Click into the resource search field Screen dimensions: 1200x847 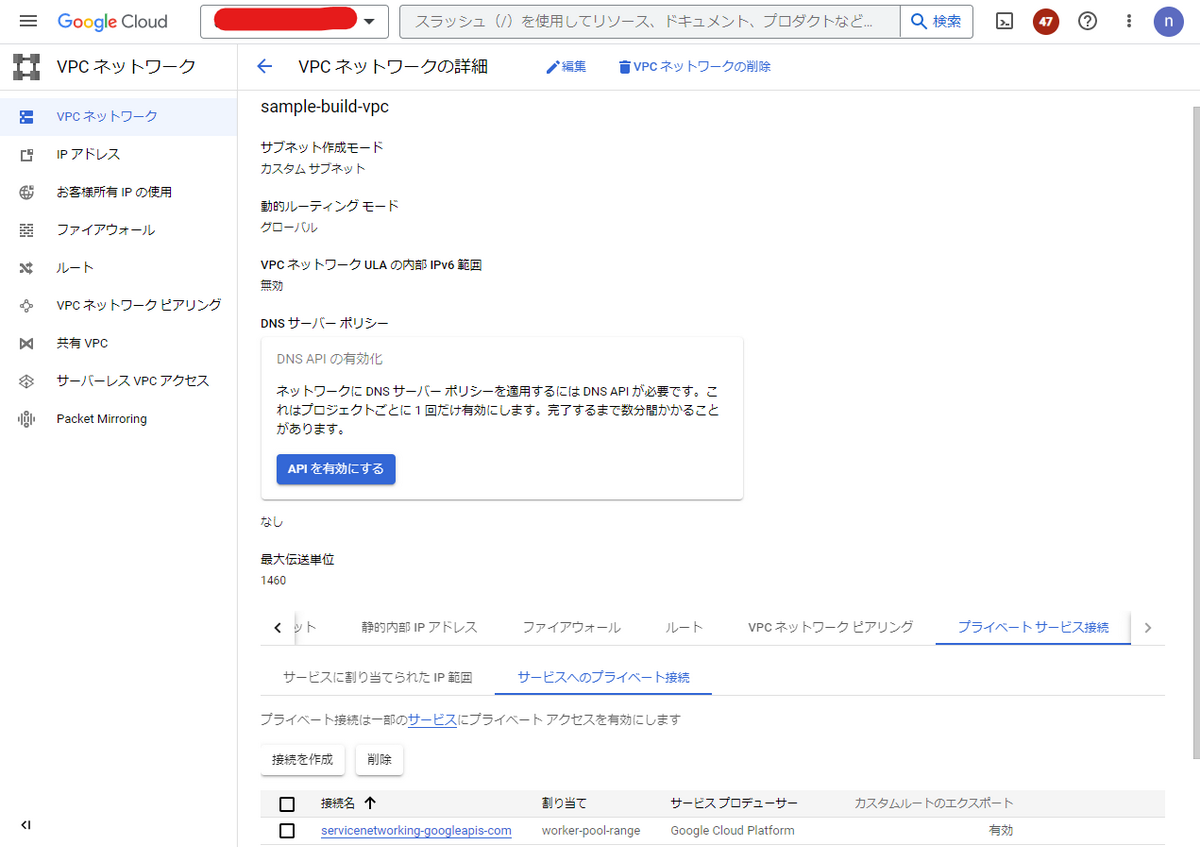[650, 21]
